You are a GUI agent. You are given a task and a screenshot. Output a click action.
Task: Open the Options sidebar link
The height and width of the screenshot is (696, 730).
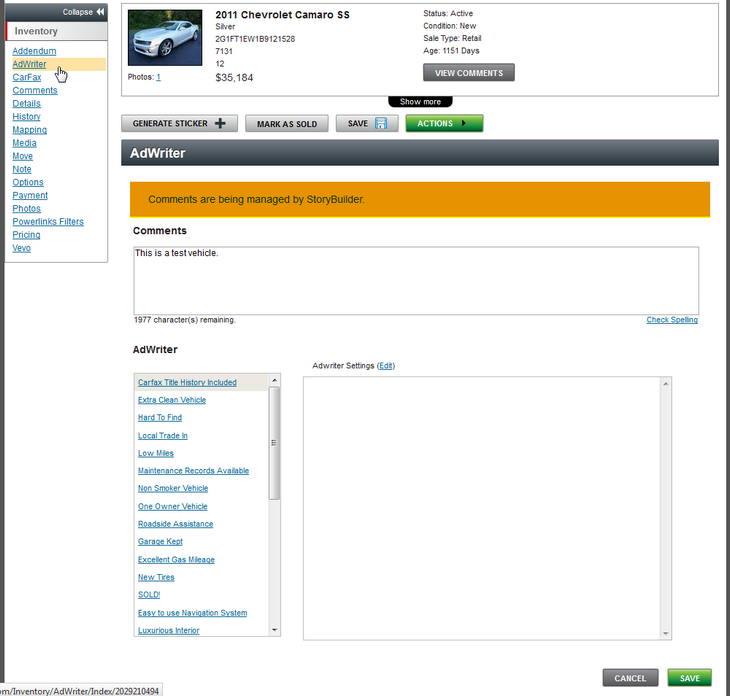(x=28, y=182)
